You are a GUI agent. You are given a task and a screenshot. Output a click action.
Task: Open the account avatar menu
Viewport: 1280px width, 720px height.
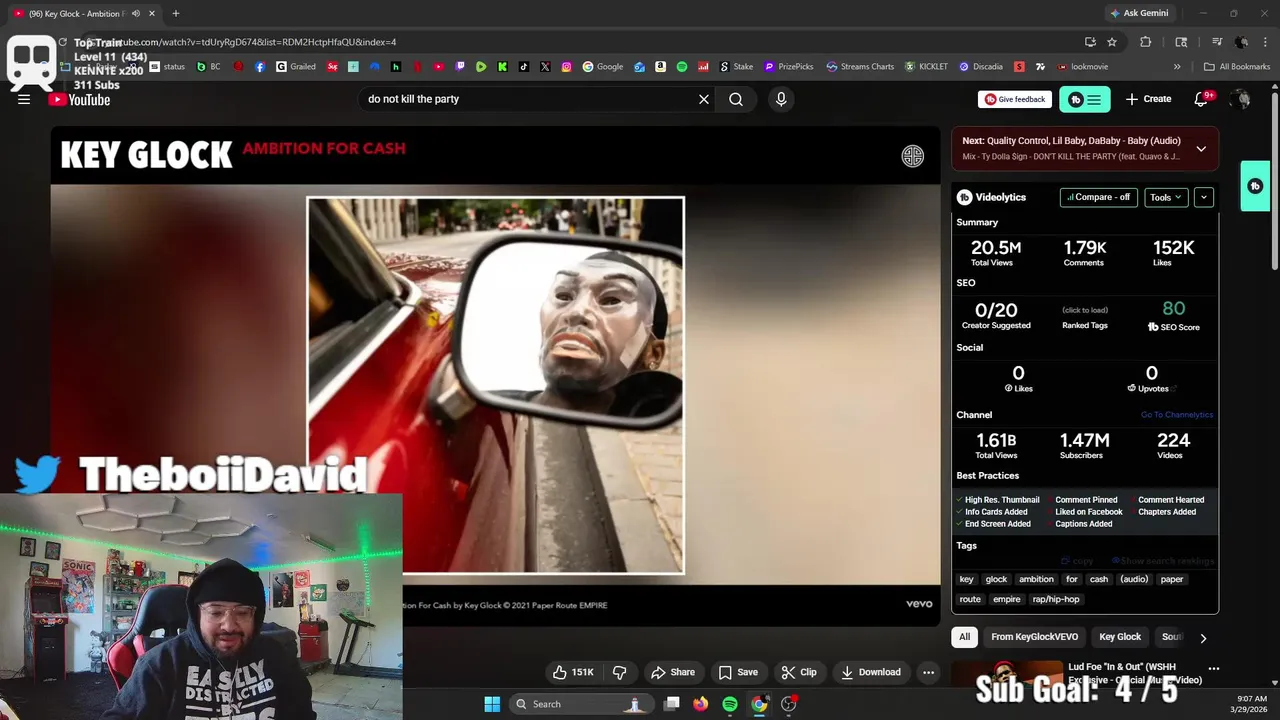coord(1241,99)
